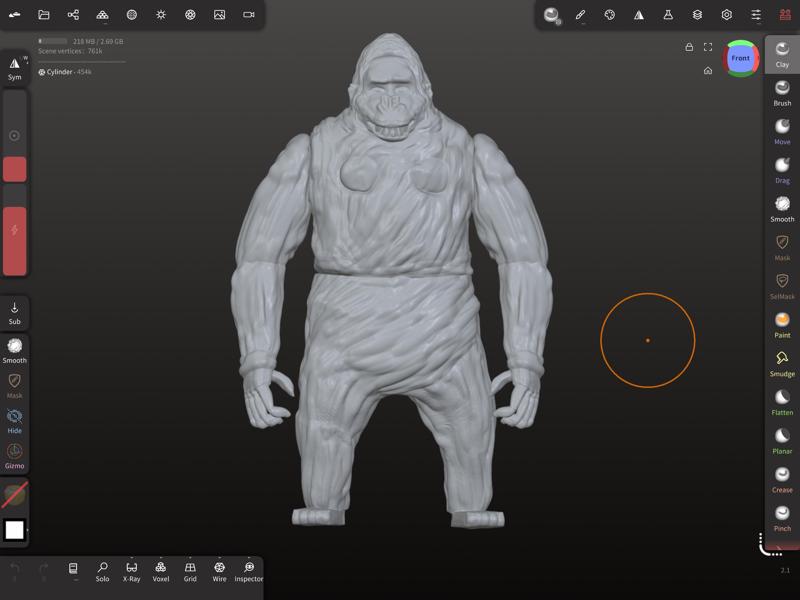Enable the Gizmo tool
Viewport: 800px width, 600px height.
coord(15,457)
